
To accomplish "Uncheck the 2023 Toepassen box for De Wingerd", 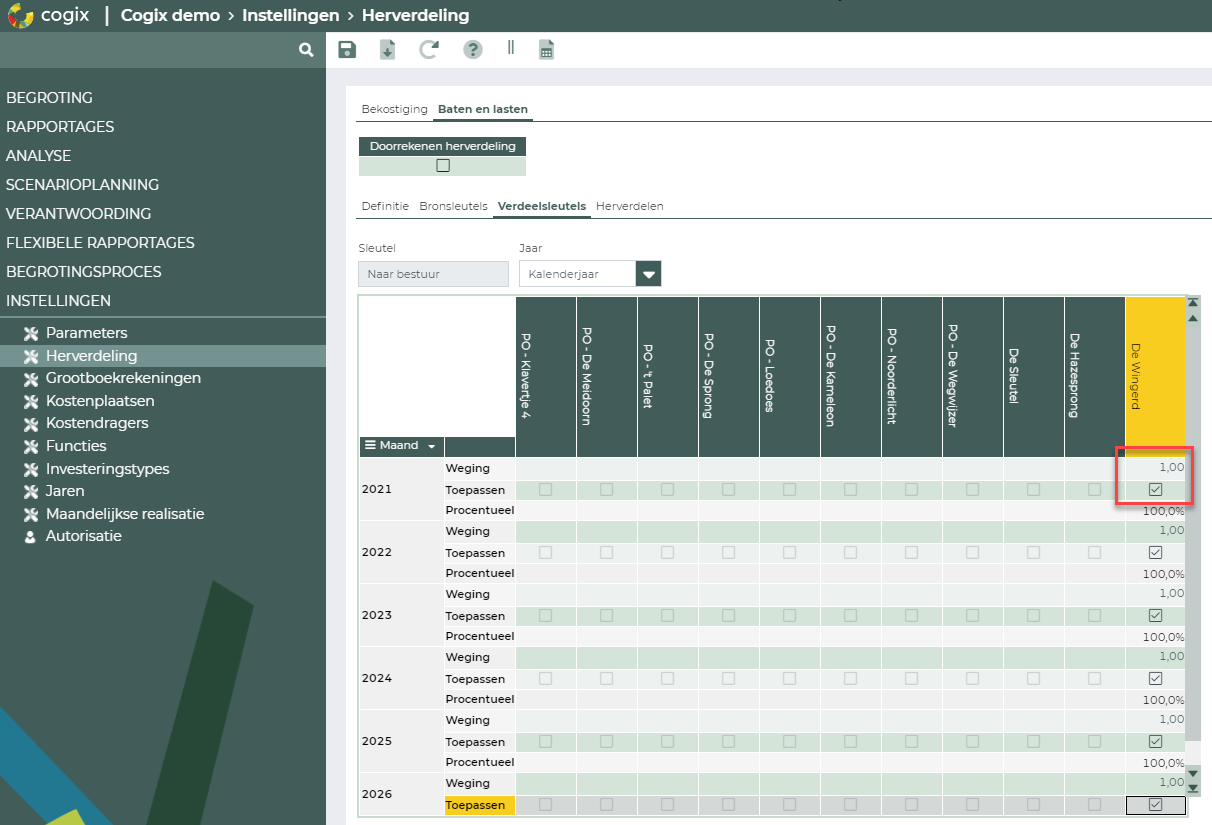I will [1155, 616].
